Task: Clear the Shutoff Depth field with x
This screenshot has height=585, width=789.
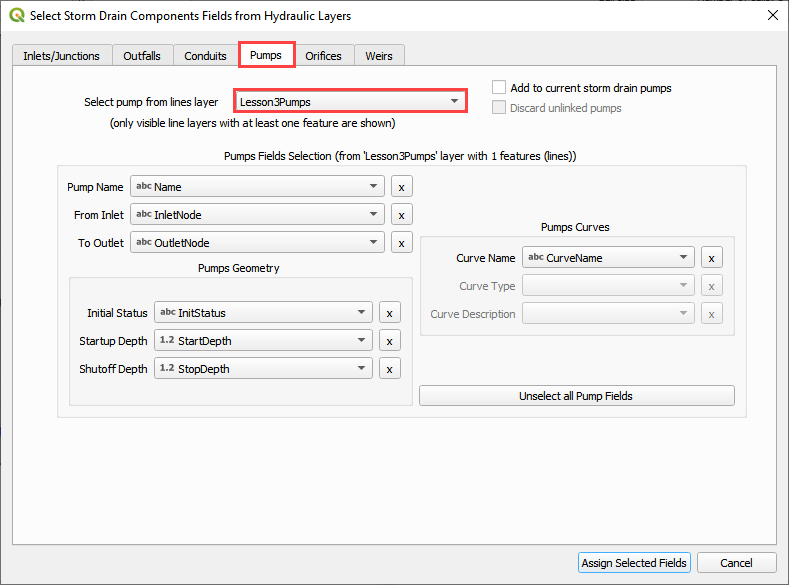Action: 389,369
